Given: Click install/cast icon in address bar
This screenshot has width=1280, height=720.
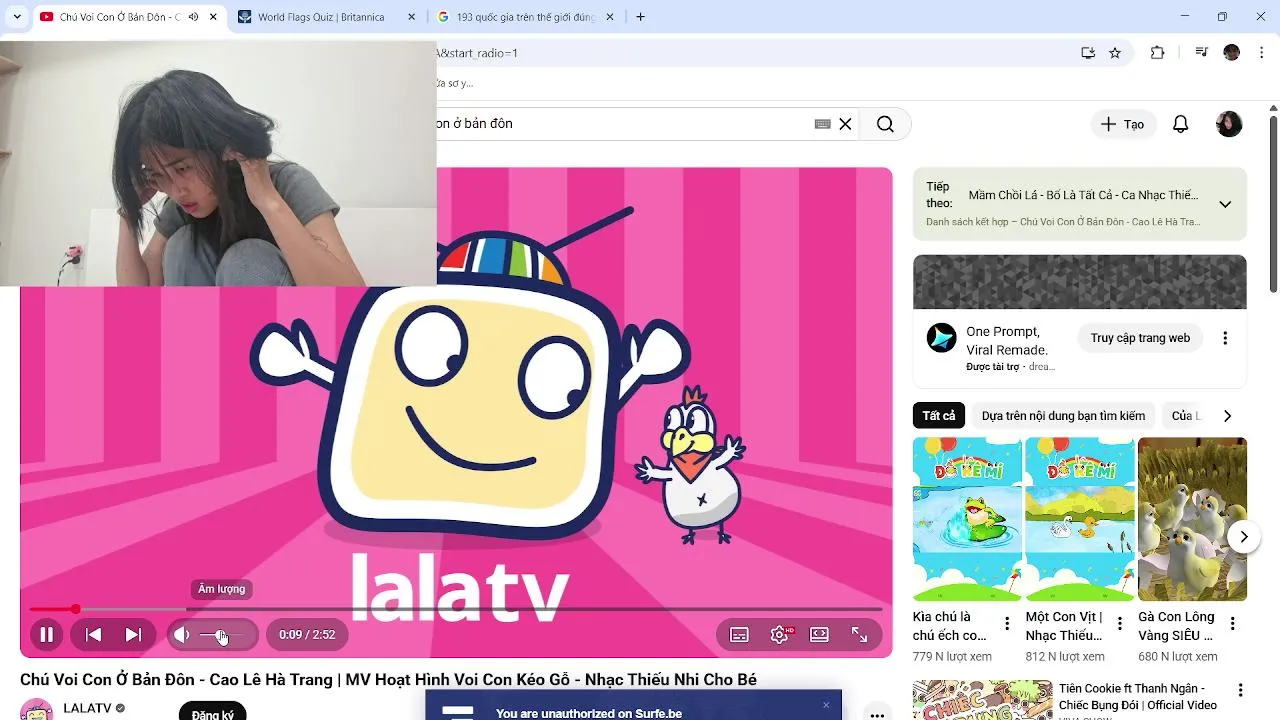Looking at the screenshot, I should pos(1088,53).
